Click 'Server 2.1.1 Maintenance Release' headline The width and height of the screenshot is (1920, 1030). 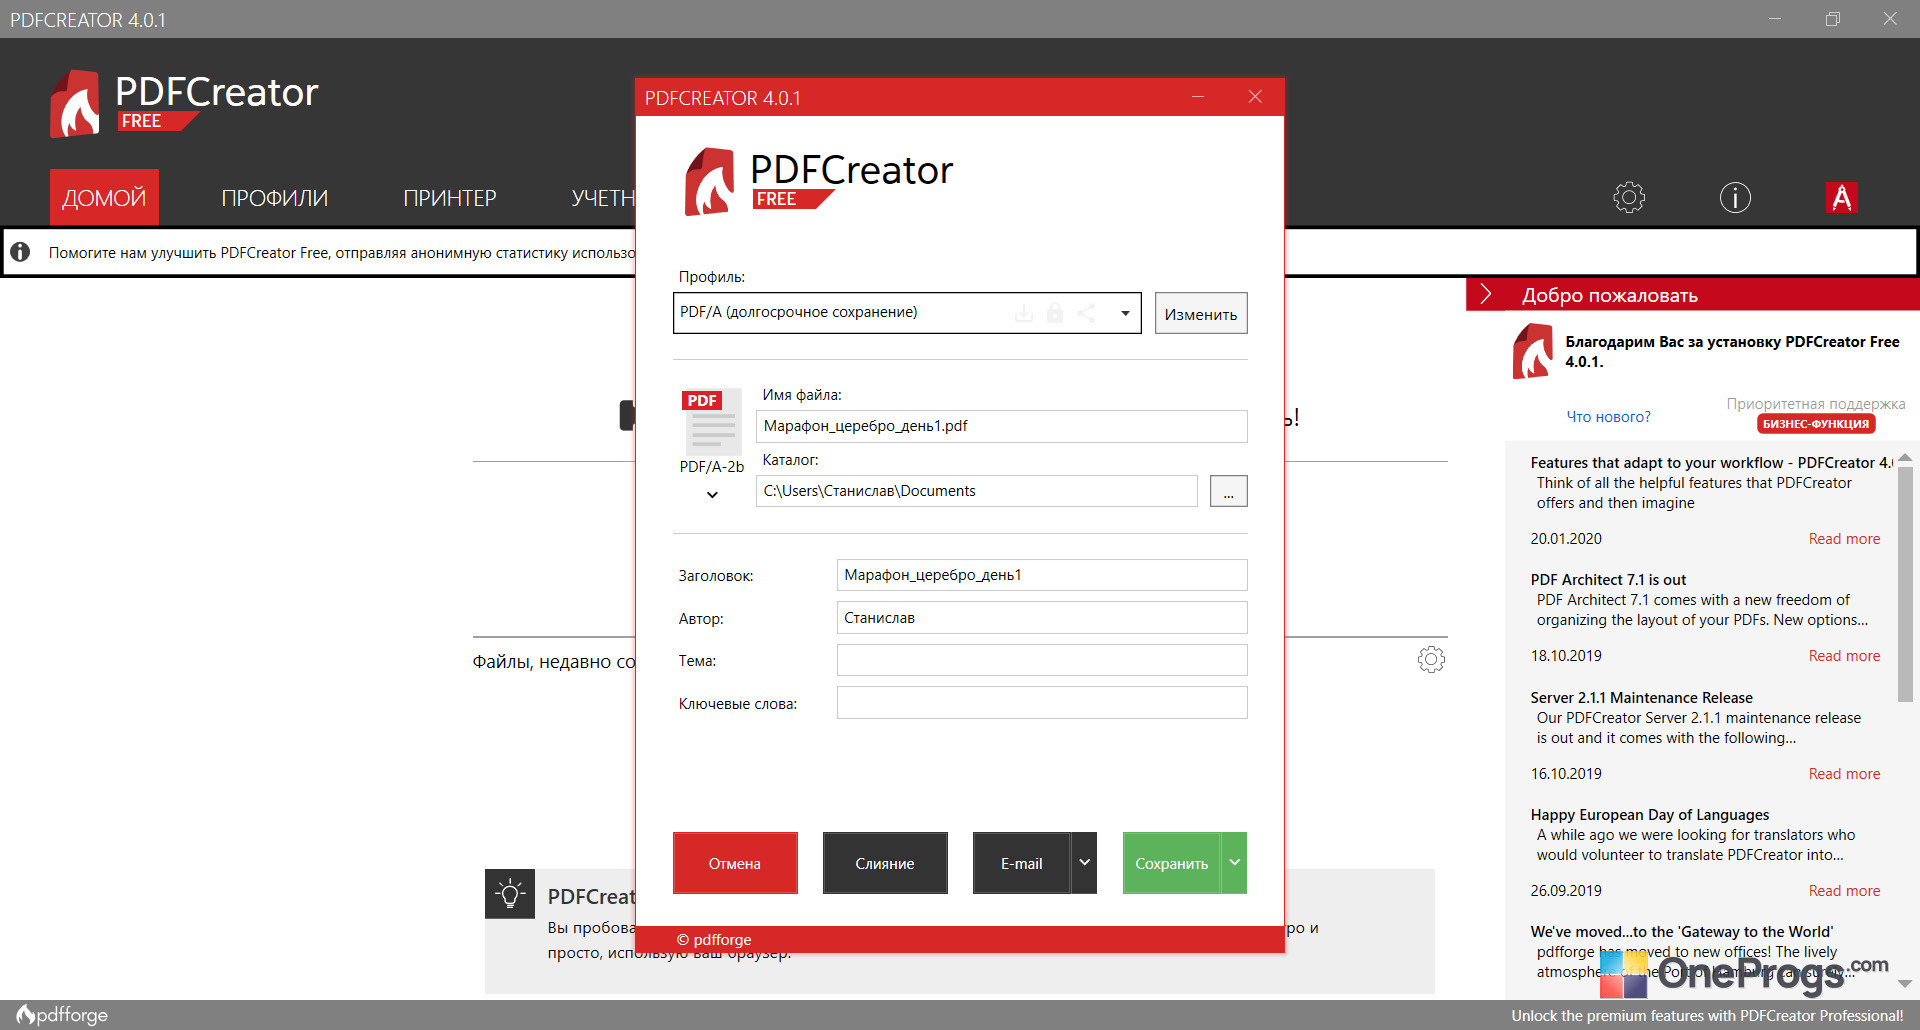pyautogui.click(x=1641, y=697)
